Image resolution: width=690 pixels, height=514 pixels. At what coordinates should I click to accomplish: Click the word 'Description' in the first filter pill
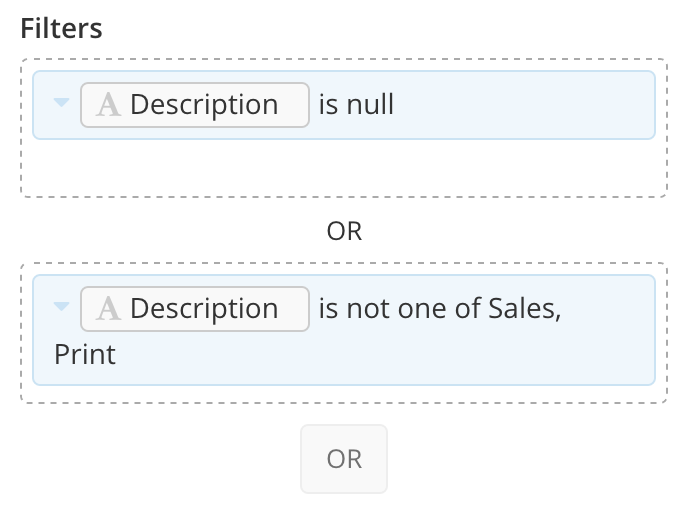coord(204,105)
